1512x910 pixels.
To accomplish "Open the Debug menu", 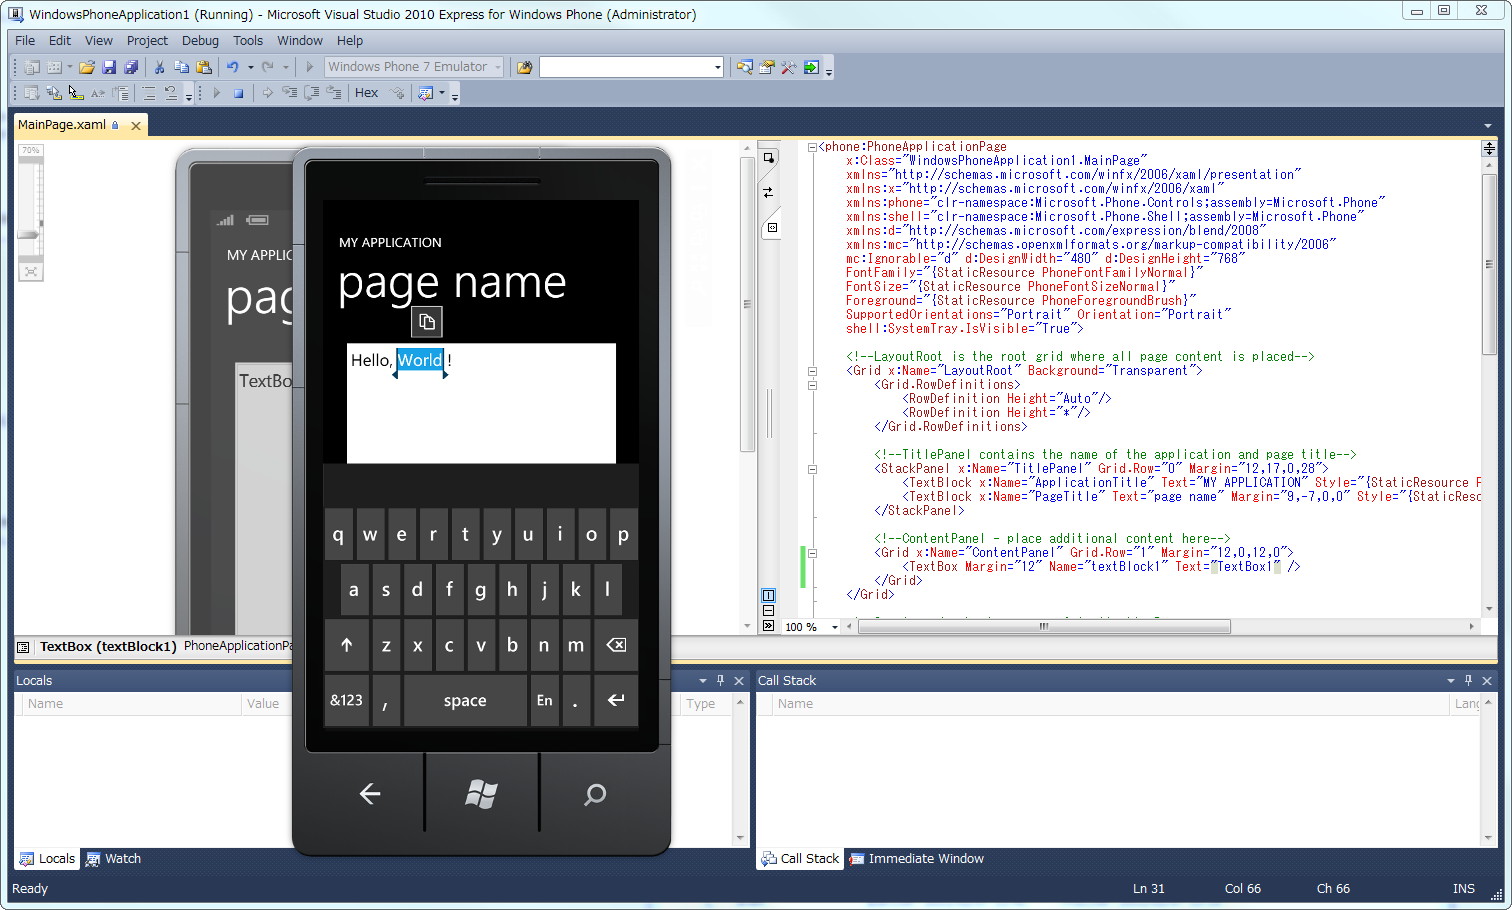I will (200, 41).
